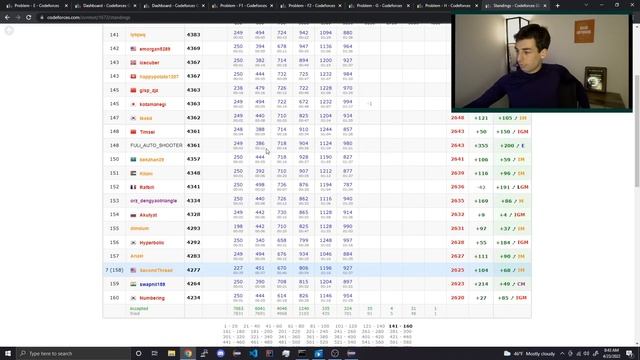Click the webcam overlay video
Viewport: 640px width, 360px height.
coord(542,62)
